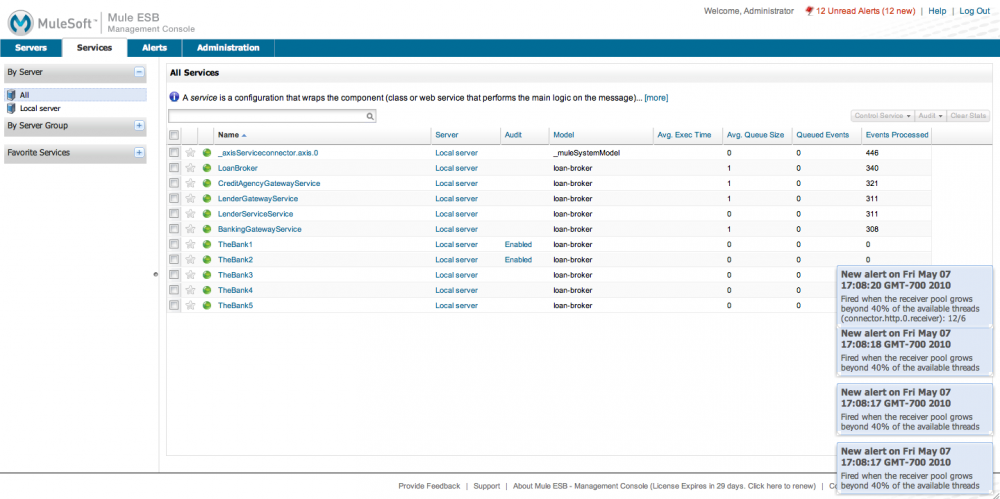
Task: Open the Control Service dropdown
Action: point(883,115)
